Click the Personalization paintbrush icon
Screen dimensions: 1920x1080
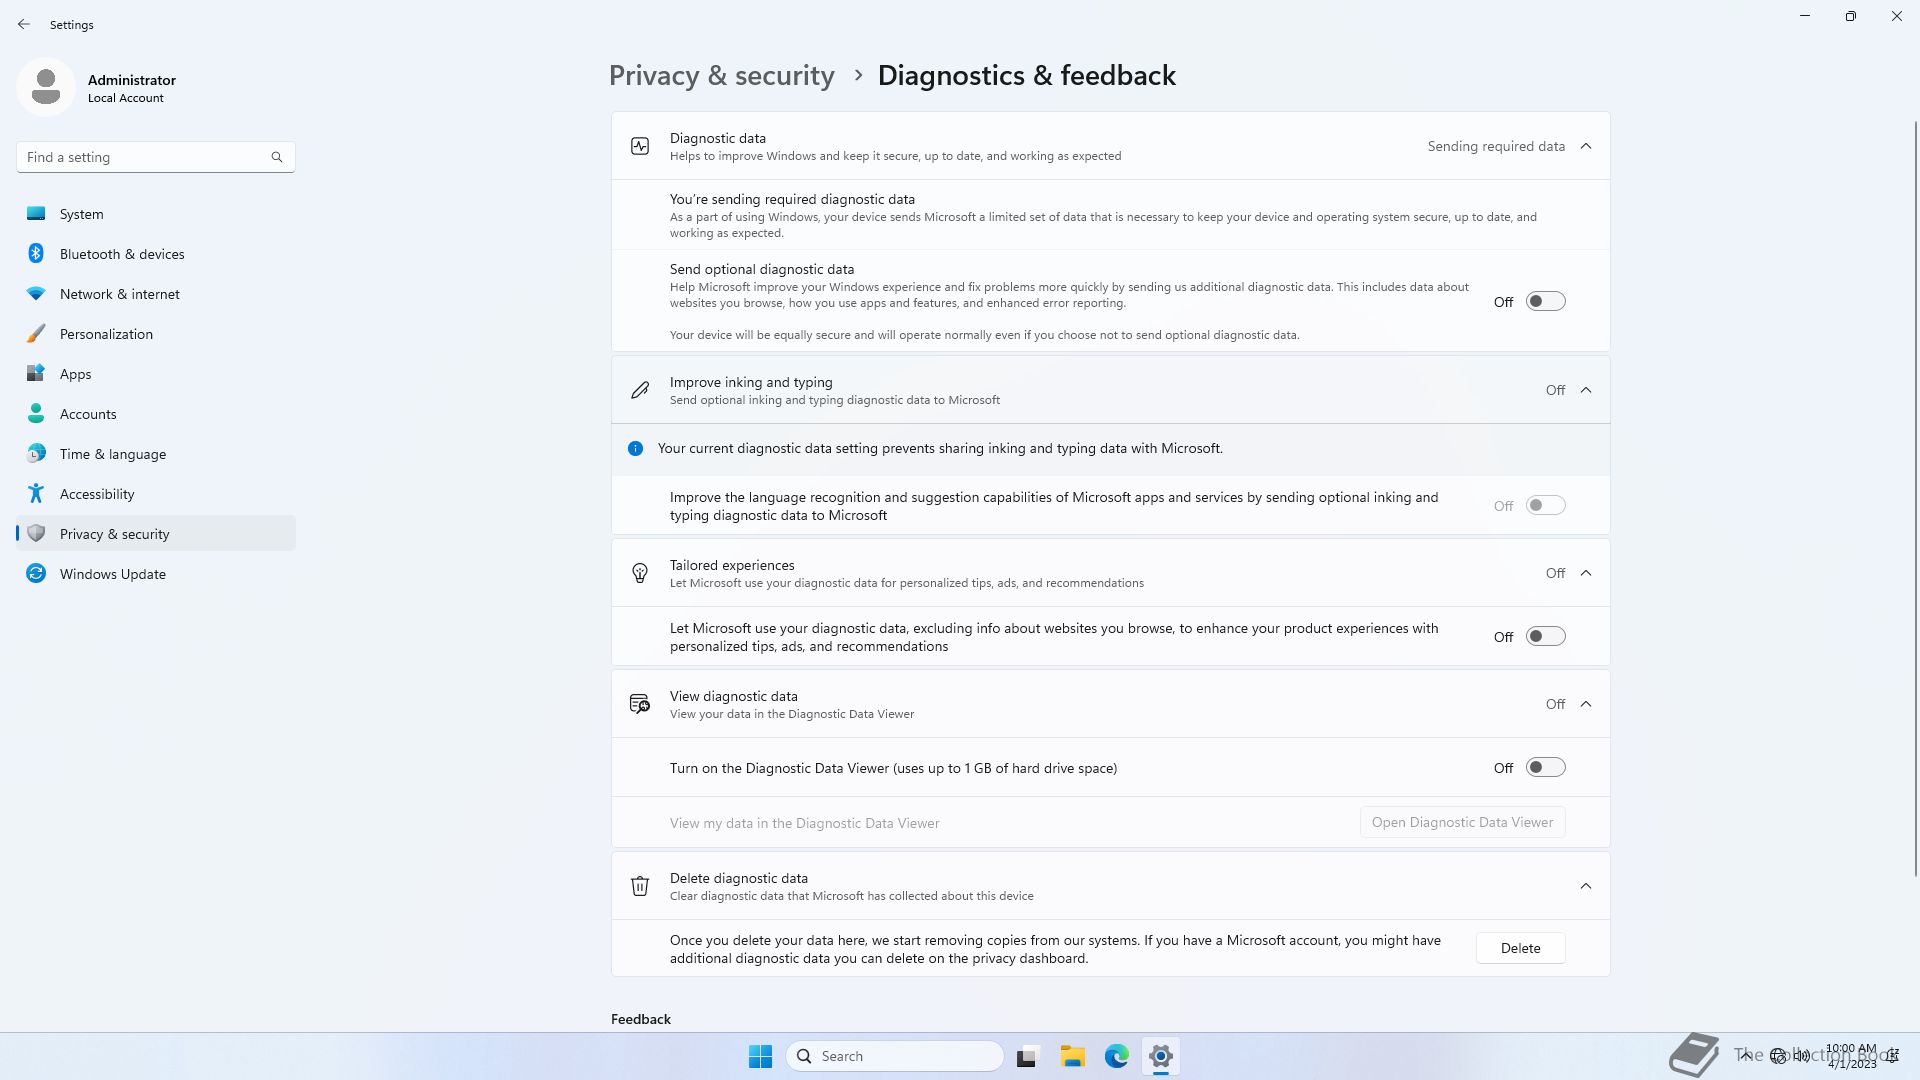point(36,334)
